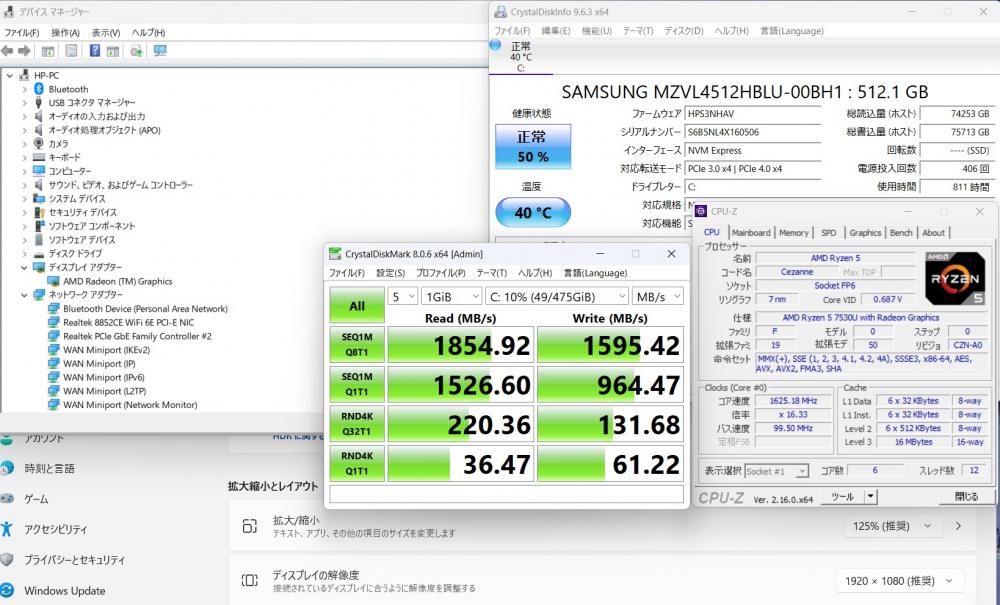Viewport: 1000px width, 605px height.
Task: Click the update driver software toolbar icon
Action: tap(136, 51)
